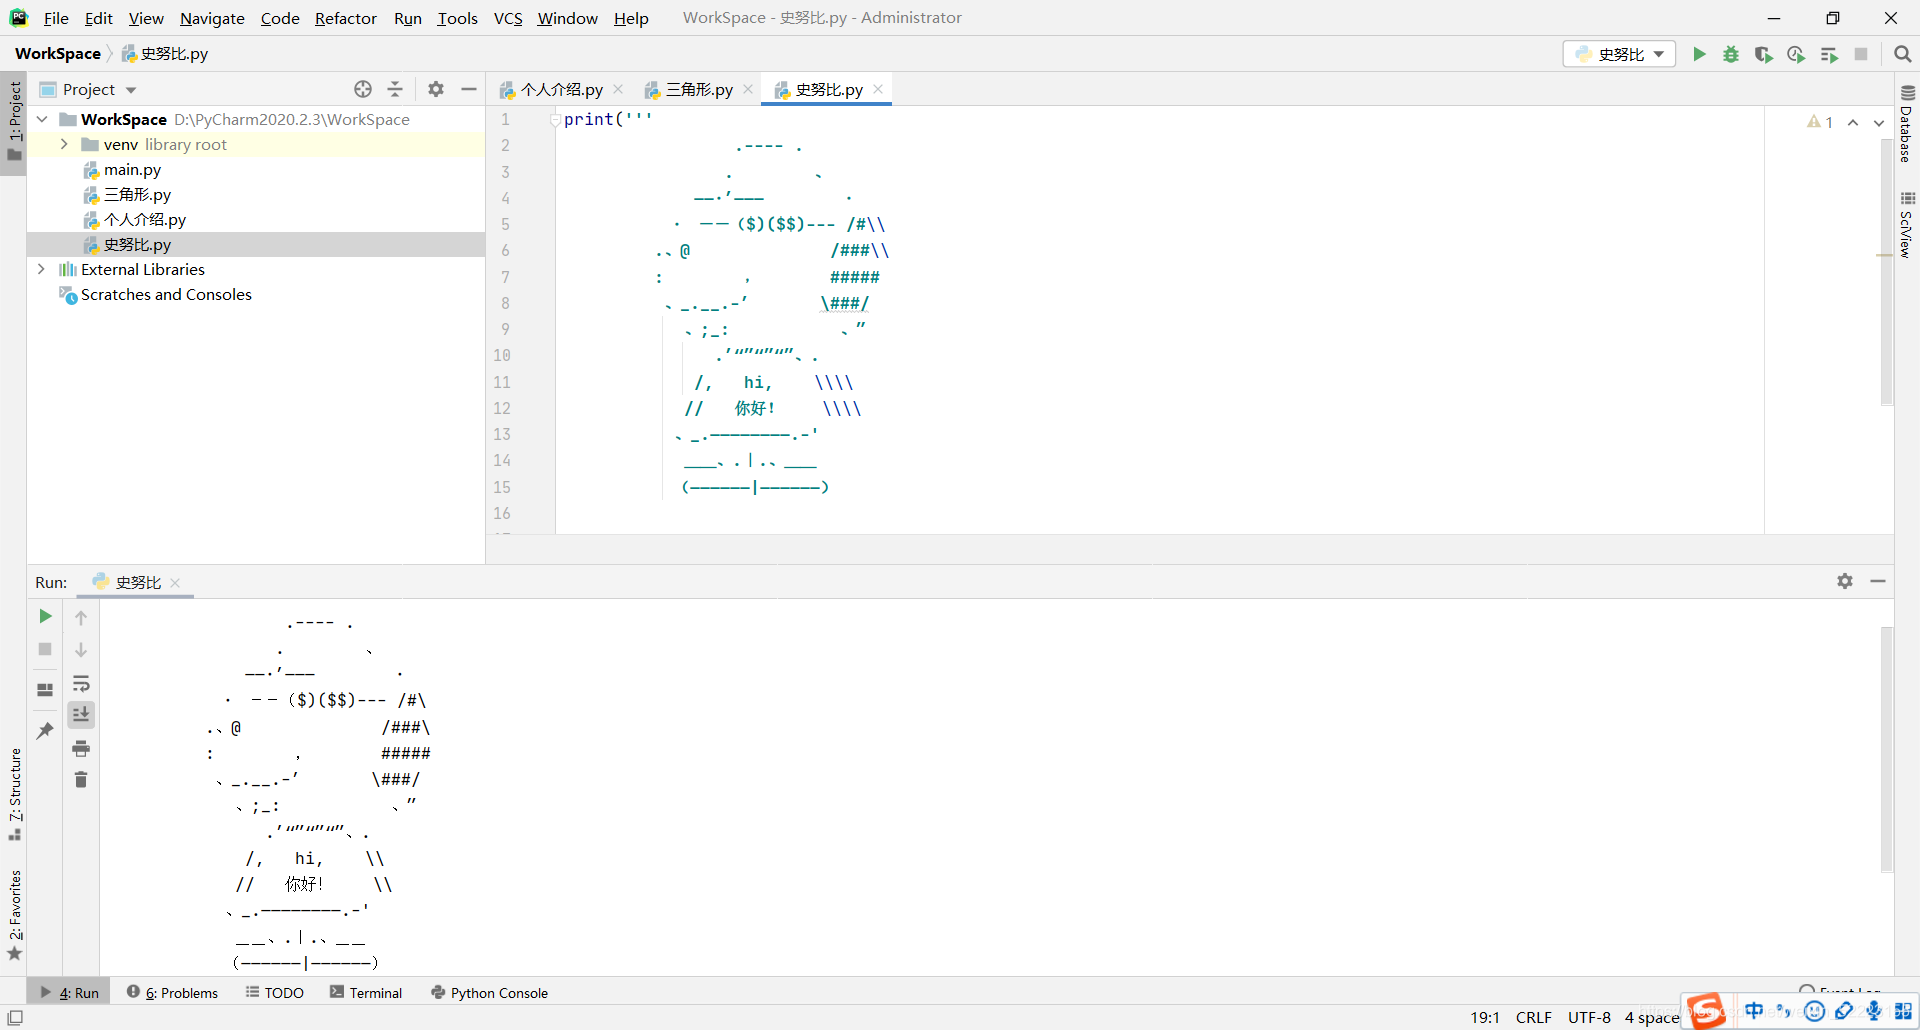Click the editor vertical scrollbar
This screenshot has height=1030, width=1920.
[x=1886, y=270]
